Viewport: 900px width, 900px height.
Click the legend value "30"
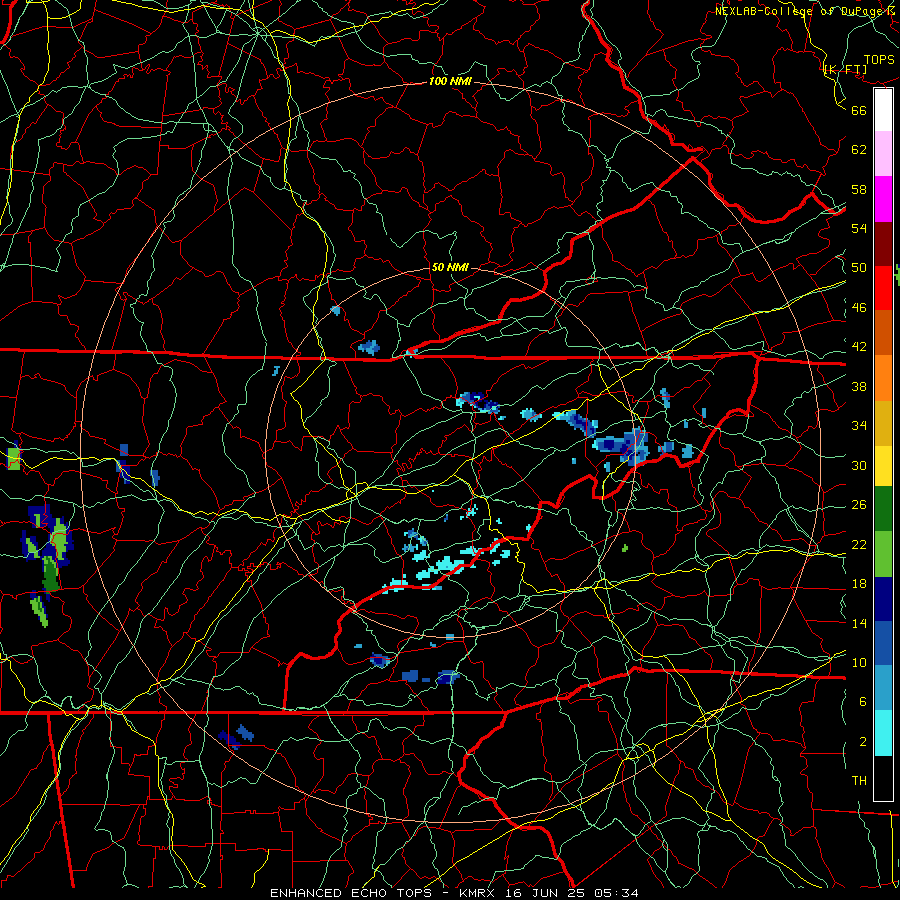[x=859, y=465]
